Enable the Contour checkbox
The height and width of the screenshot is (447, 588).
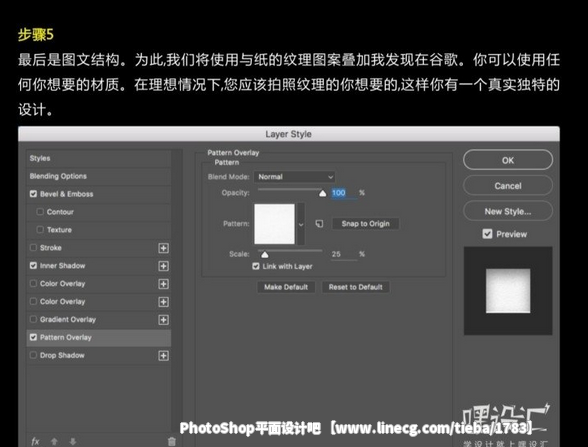coord(40,212)
